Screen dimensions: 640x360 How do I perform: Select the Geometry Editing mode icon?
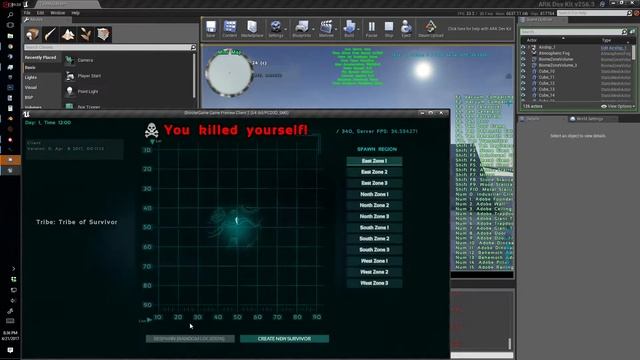click(x=103, y=34)
